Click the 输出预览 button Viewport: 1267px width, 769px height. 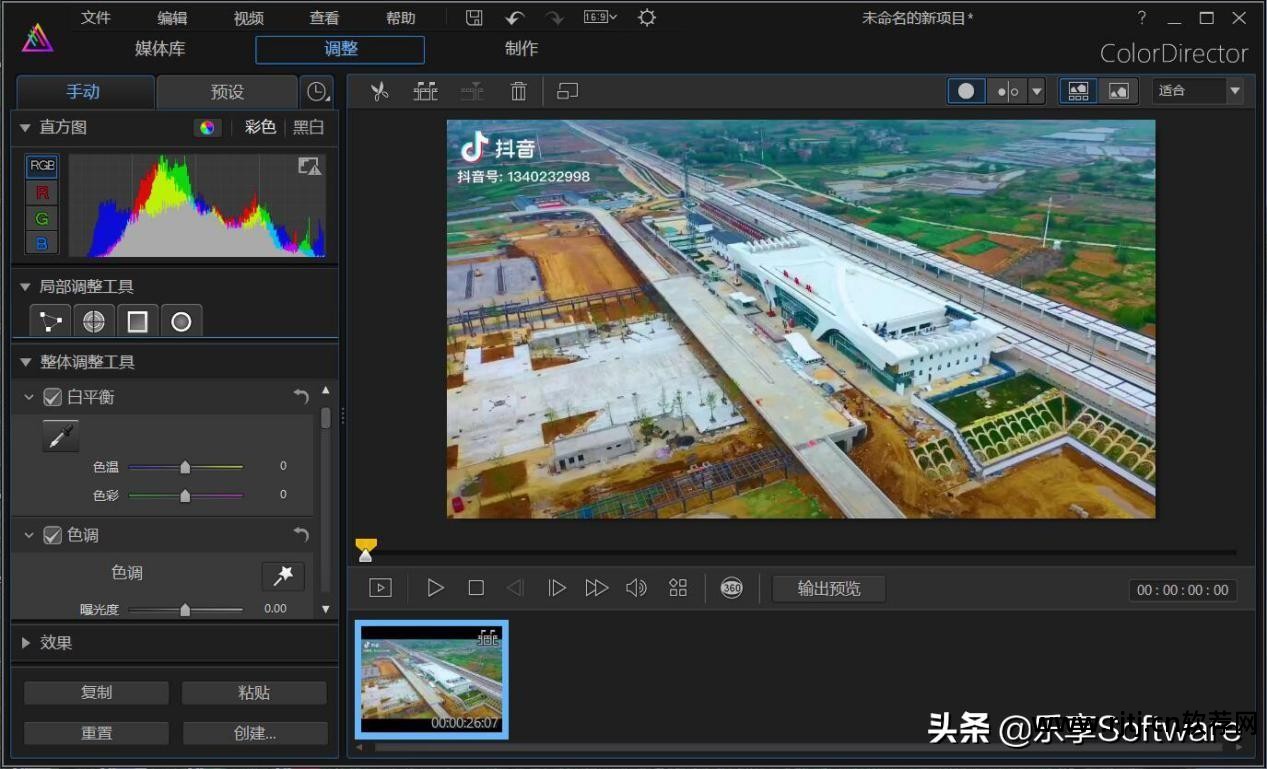coord(828,588)
